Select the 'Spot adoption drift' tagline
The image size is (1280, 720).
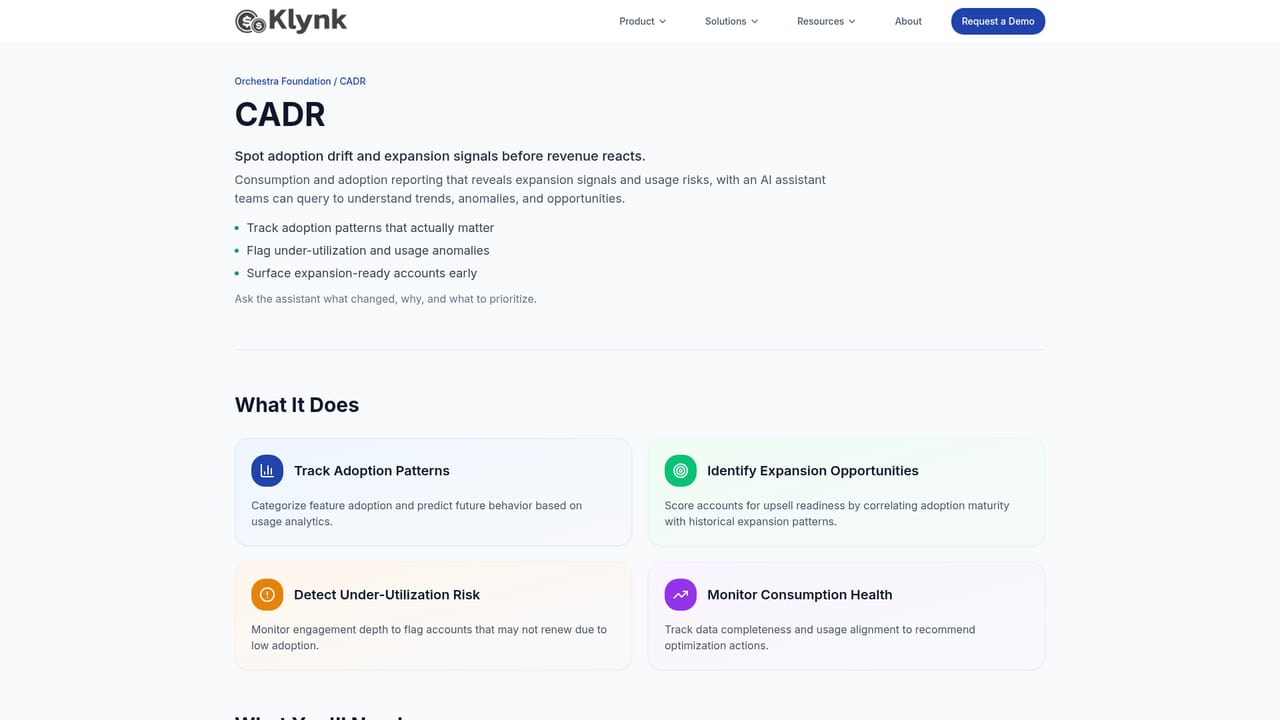pyautogui.click(x=440, y=156)
